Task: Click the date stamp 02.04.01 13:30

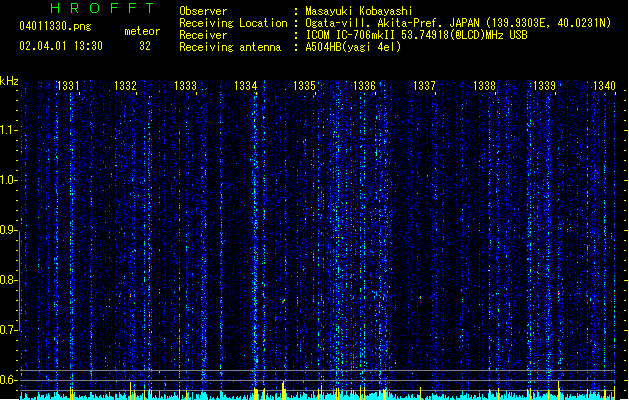Action: (x=61, y=46)
